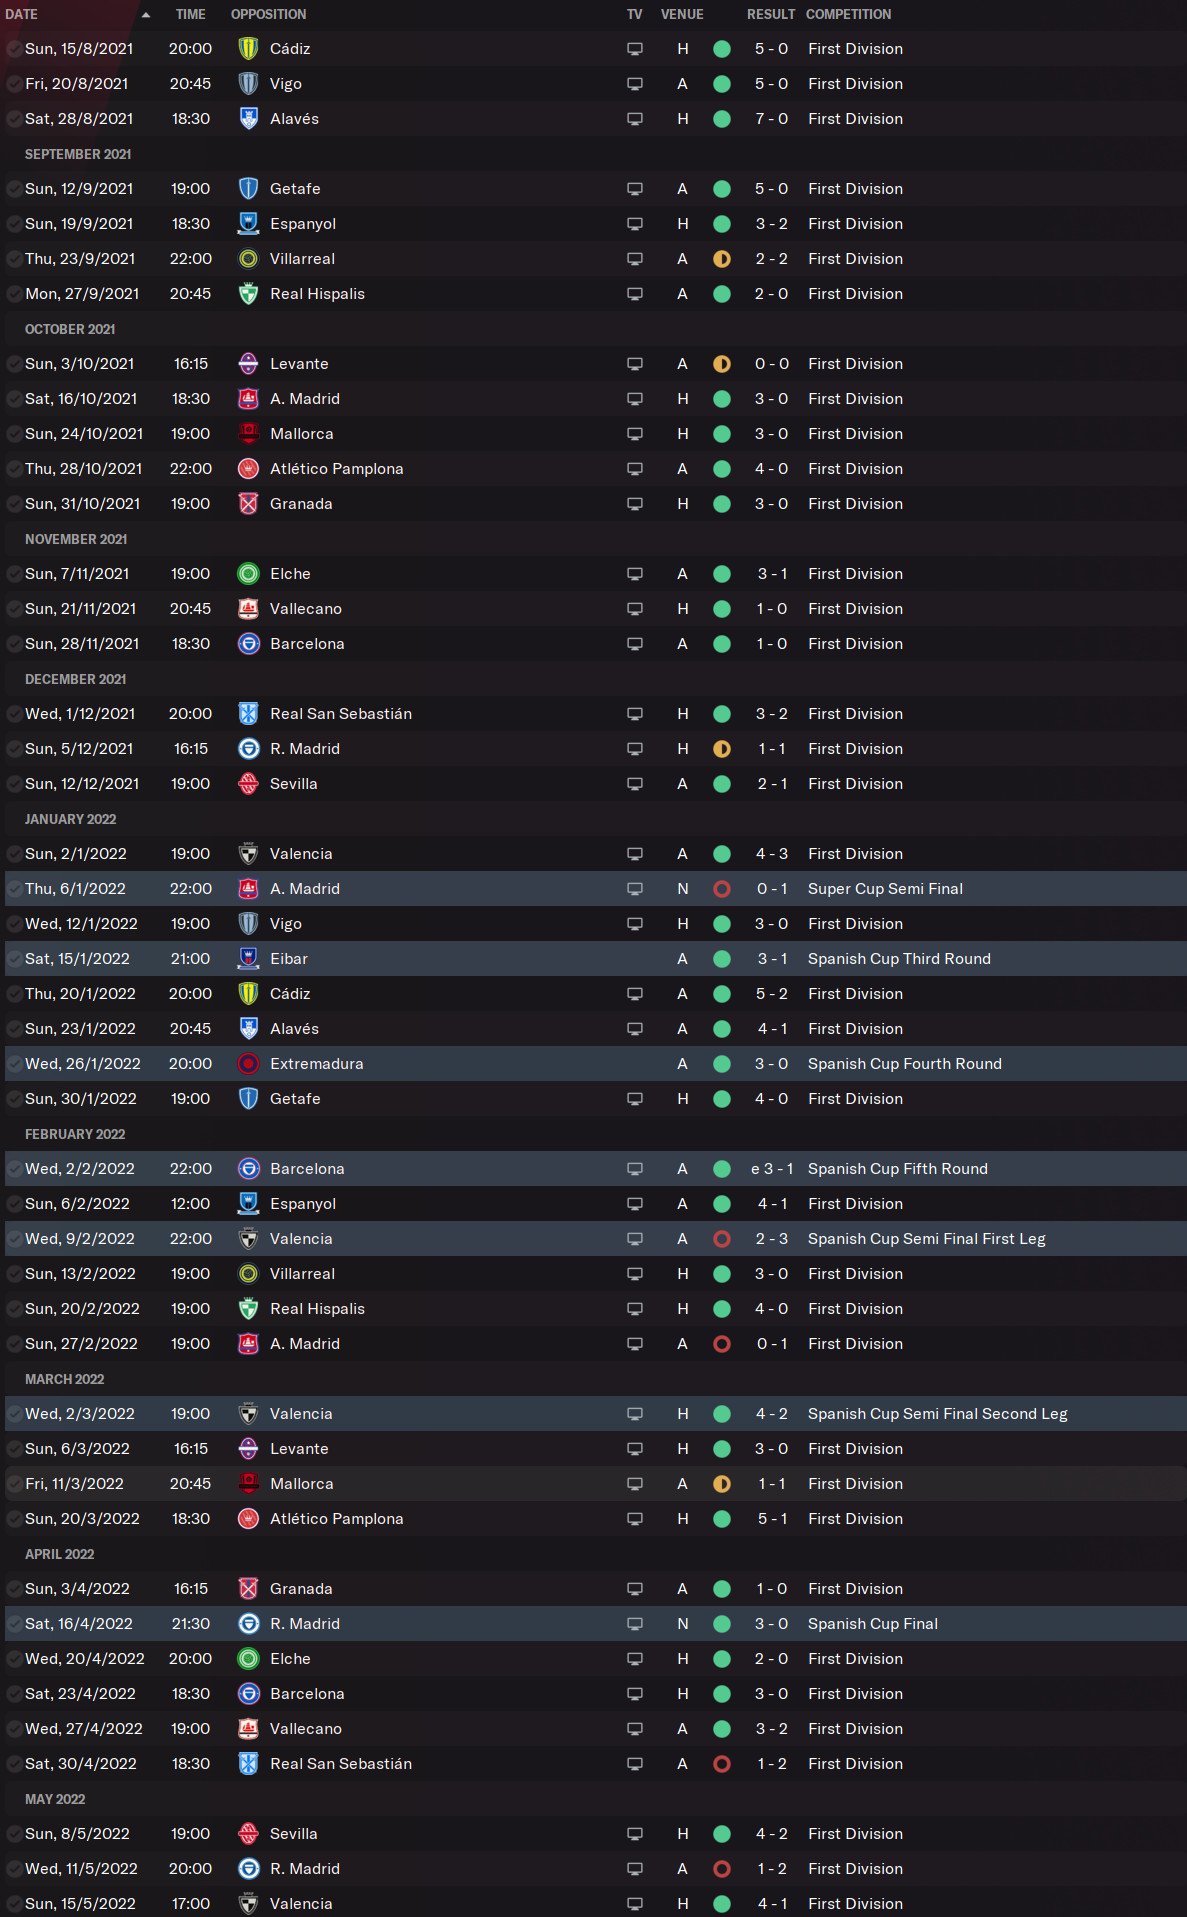The height and width of the screenshot is (1917, 1187).
Task: Click the TV icon on the Spanish Cup Final row
Action: pos(634,1624)
